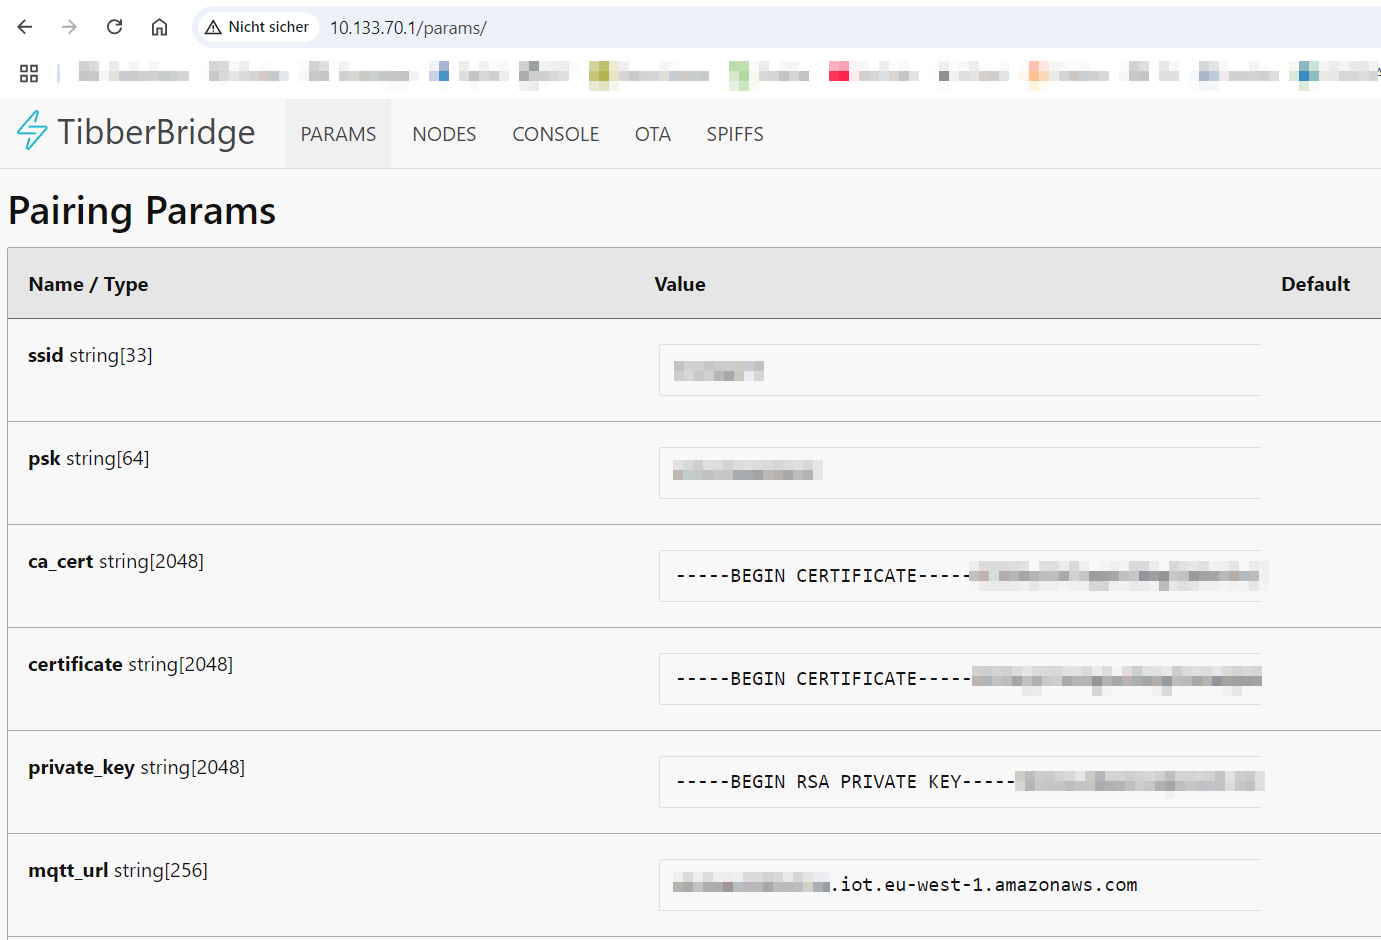Open the browser home page icon
The width and height of the screenshot is (1381, 940).
[159, 27]
